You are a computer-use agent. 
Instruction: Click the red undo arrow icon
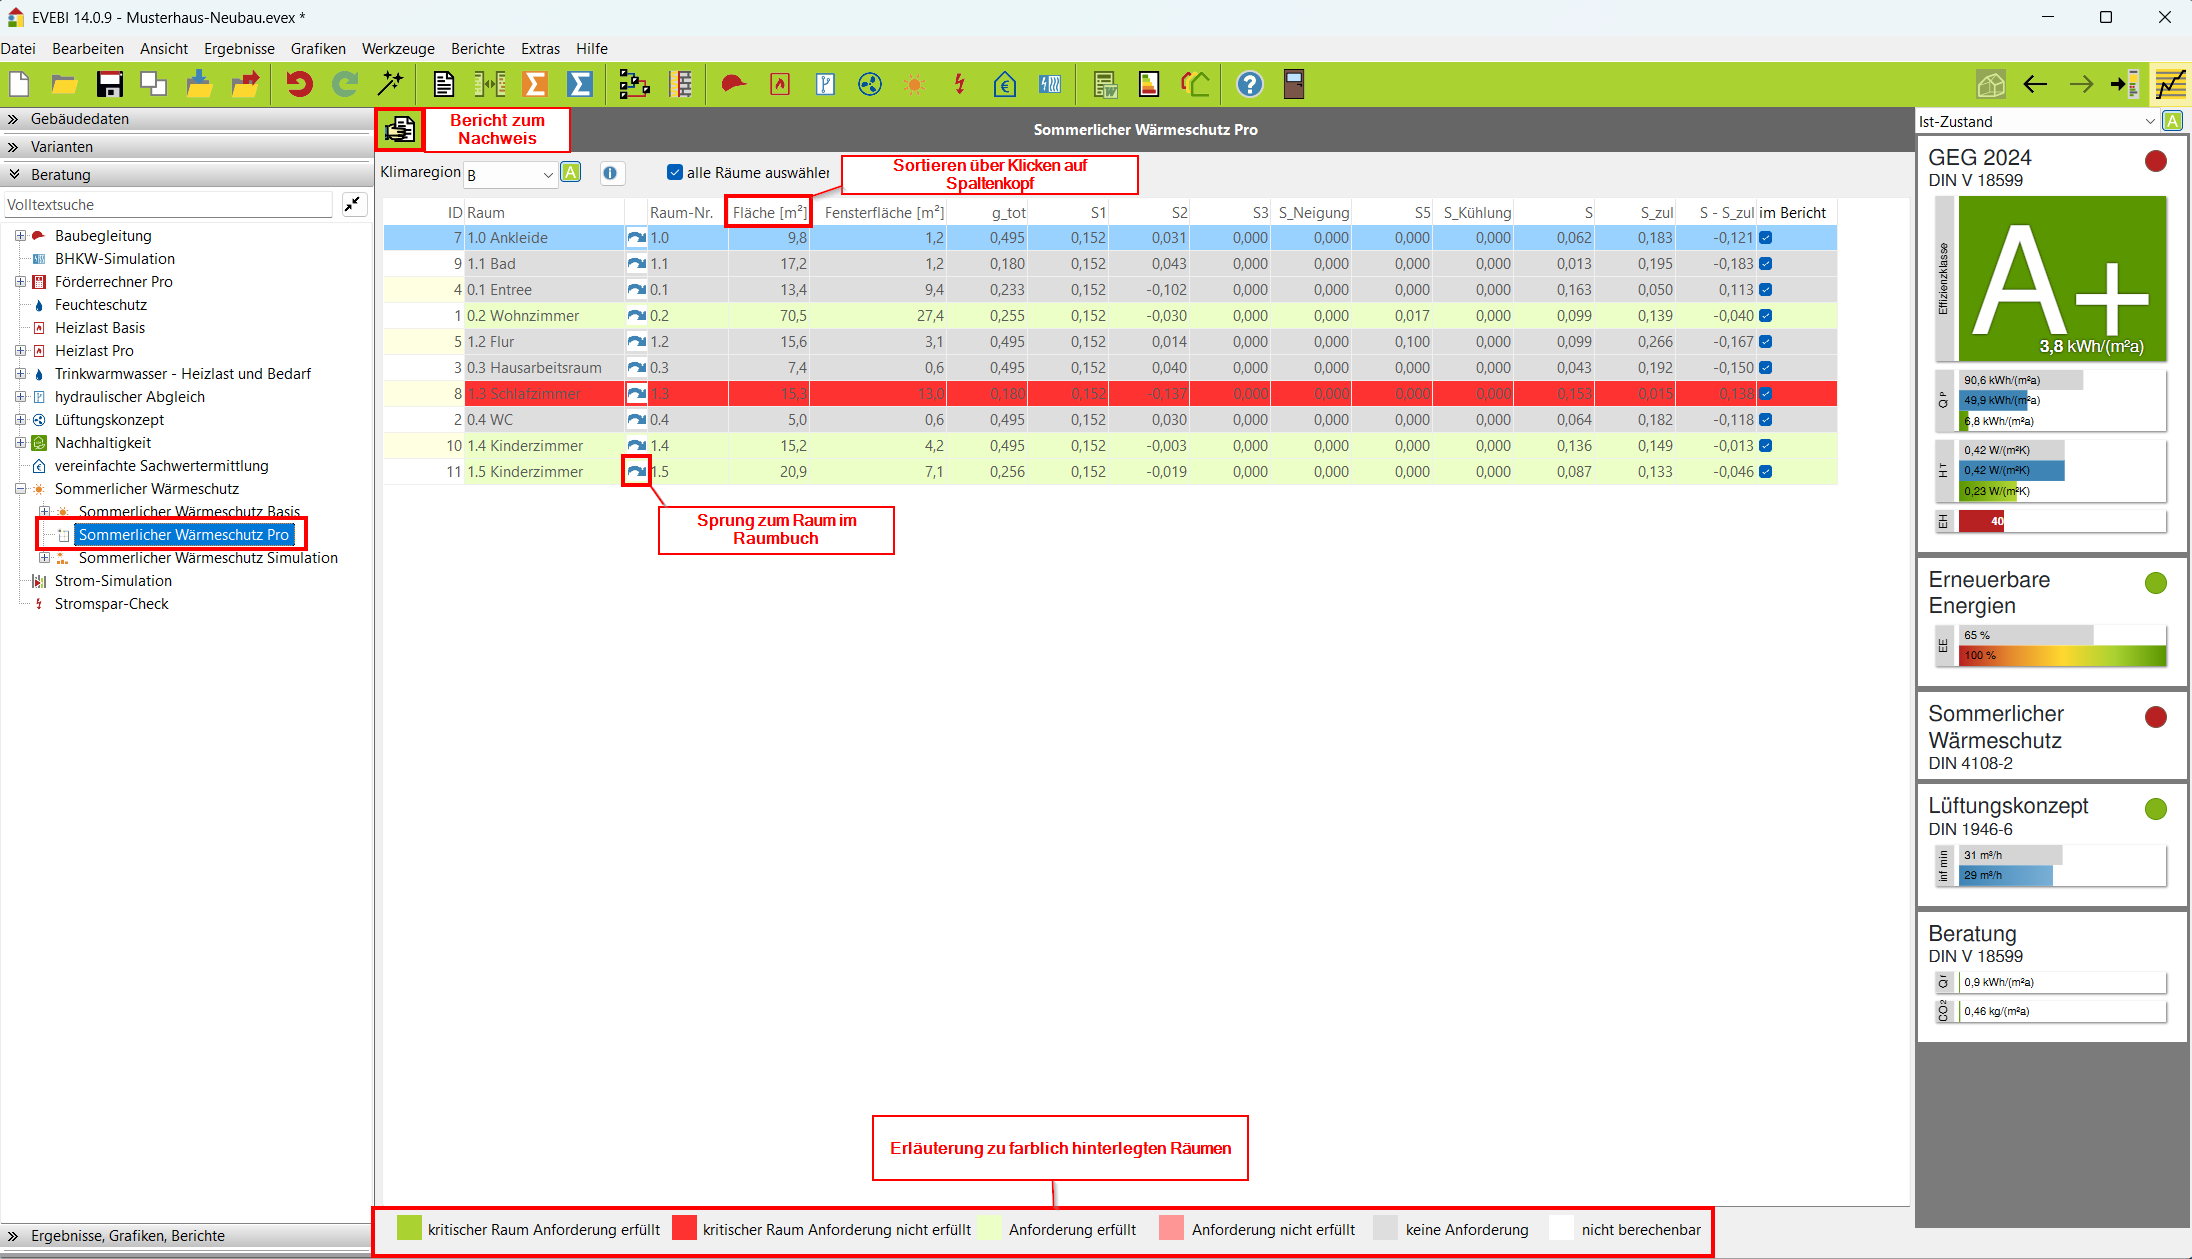click(x=298, y=85)
